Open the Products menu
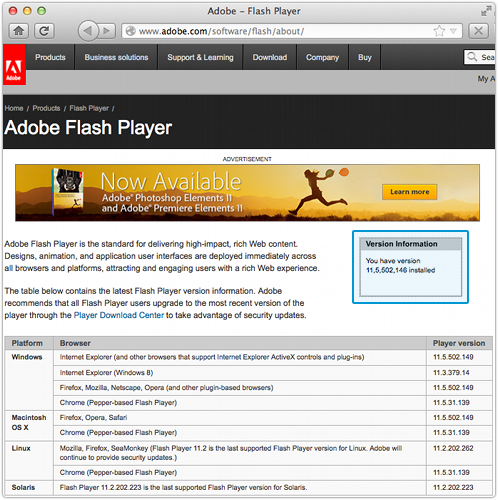 [50, 57]
